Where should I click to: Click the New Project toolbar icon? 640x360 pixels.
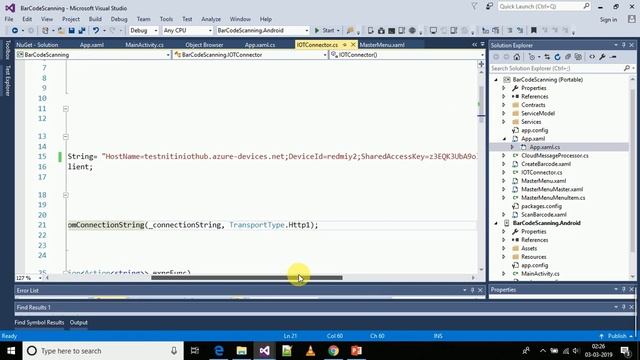pos(45,31)
